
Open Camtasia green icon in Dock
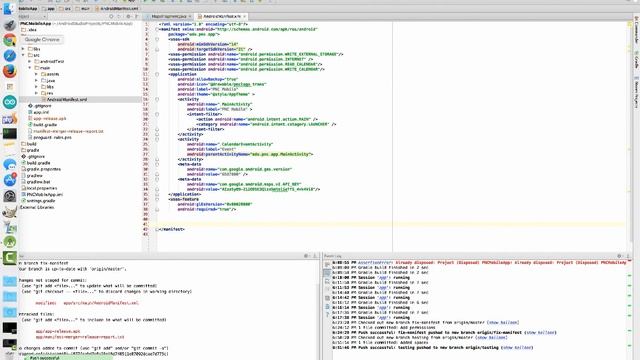pyautogui.click(x=9, y=258)
